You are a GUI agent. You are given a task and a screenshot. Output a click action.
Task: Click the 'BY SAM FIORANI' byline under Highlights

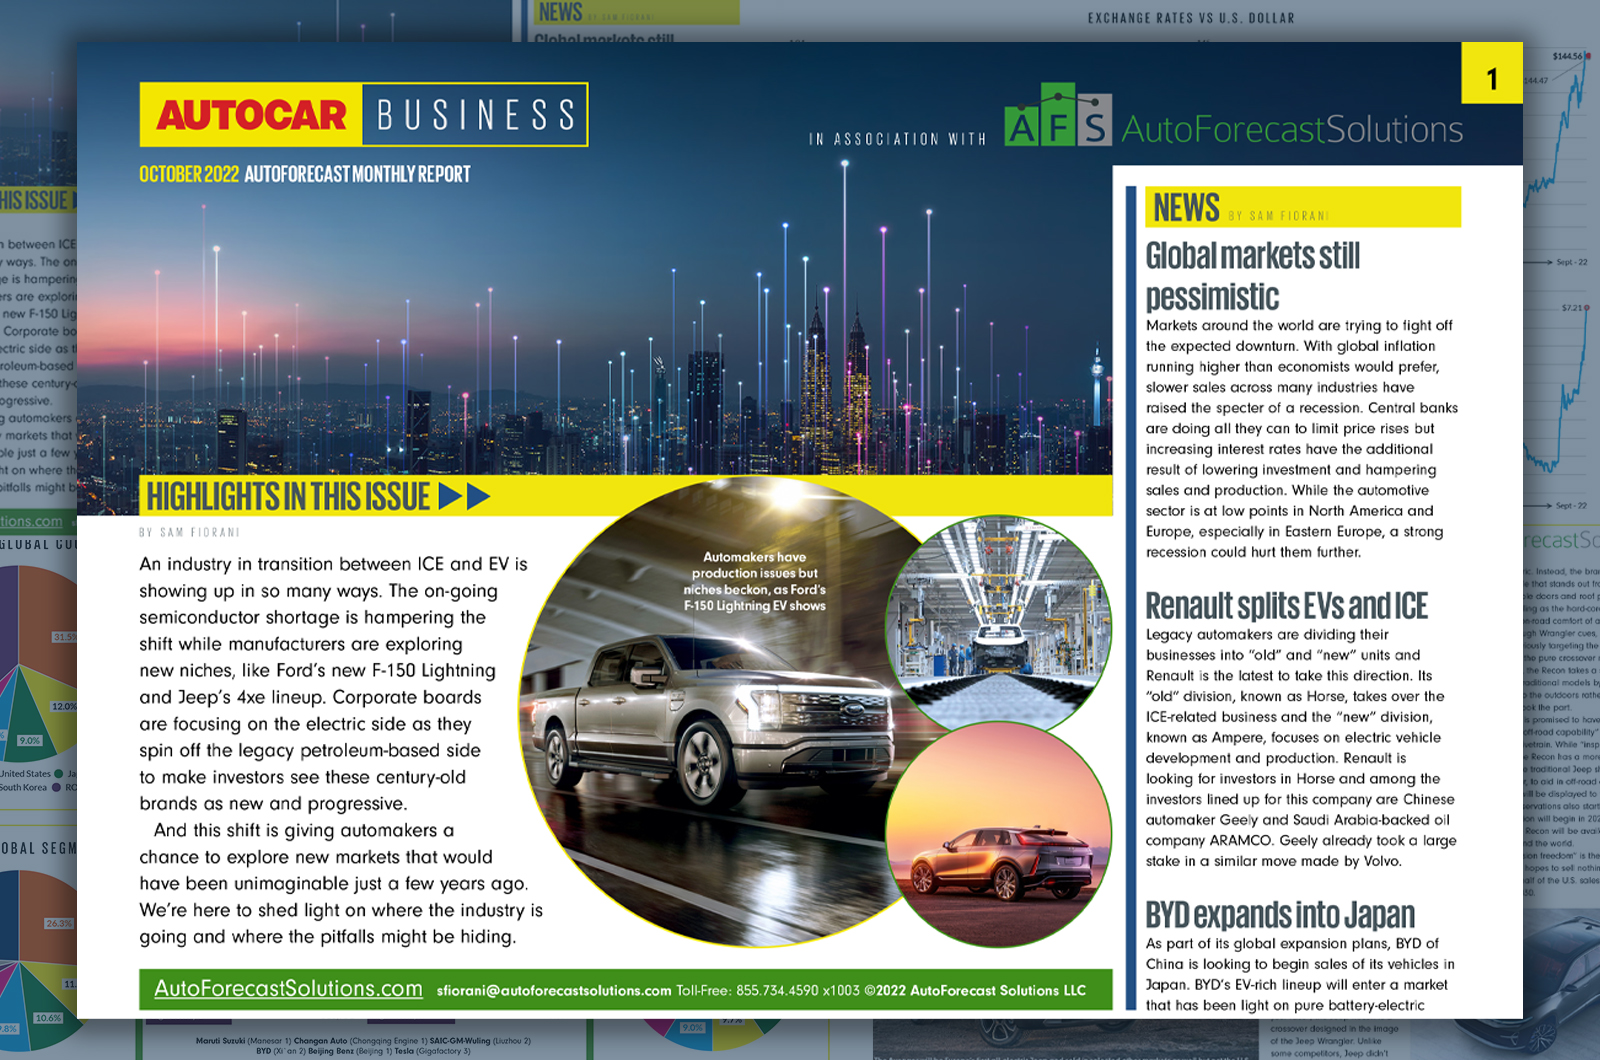pos(190,533)
